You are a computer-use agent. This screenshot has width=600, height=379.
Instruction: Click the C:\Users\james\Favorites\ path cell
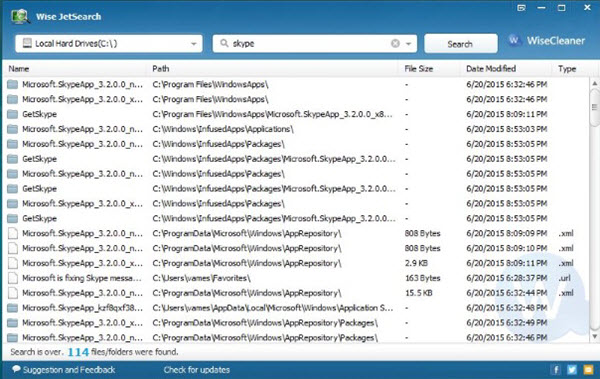click(x=201, y=278)
